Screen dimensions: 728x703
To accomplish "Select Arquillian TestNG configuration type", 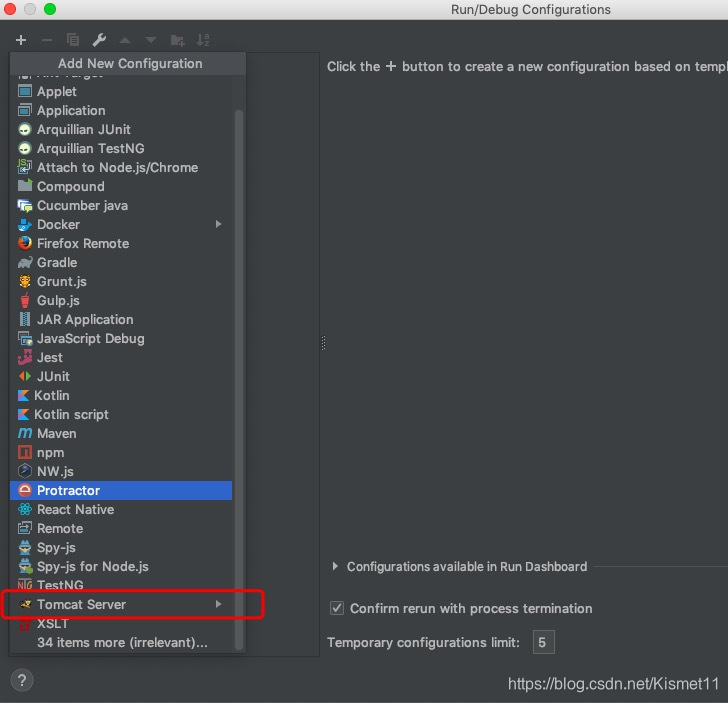I will 121,149.
